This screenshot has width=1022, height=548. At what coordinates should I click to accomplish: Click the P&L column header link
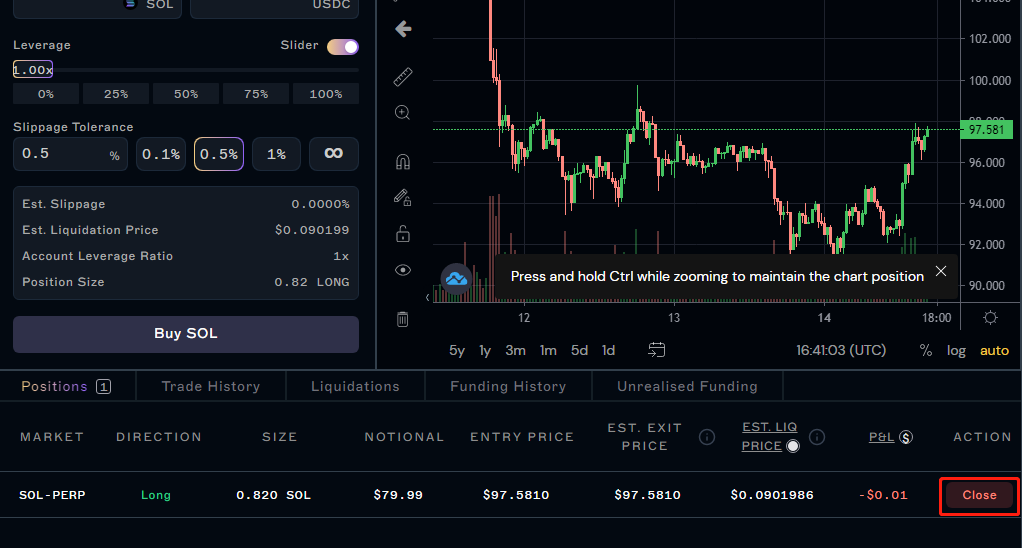pos(881,437)
